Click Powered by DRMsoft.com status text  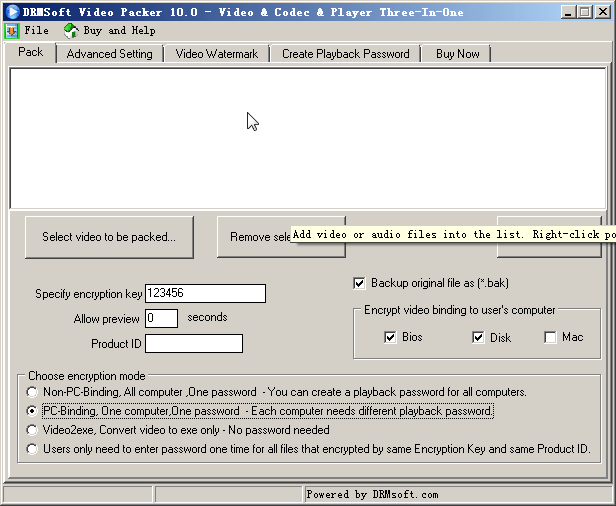pos(372,494)
